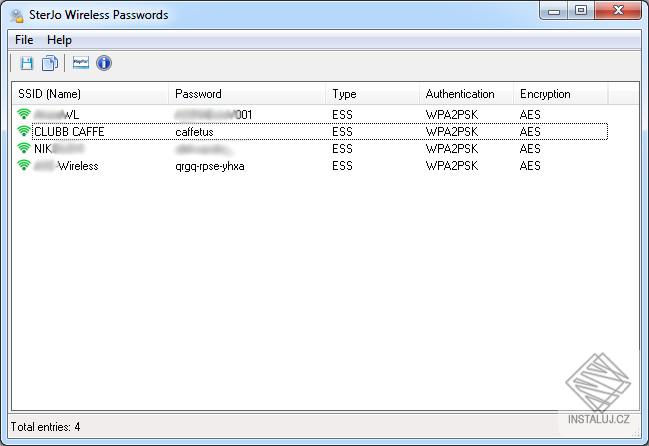The image size is (649, 446).
Task: Open the Help menu
Action: [60, 40]
